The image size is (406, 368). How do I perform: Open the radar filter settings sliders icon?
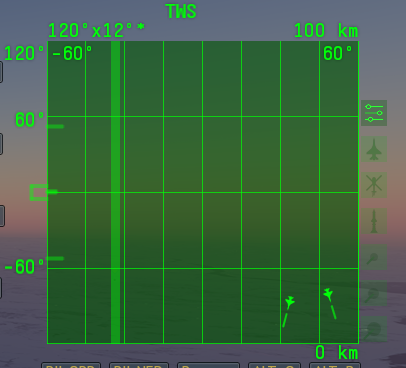374,113
